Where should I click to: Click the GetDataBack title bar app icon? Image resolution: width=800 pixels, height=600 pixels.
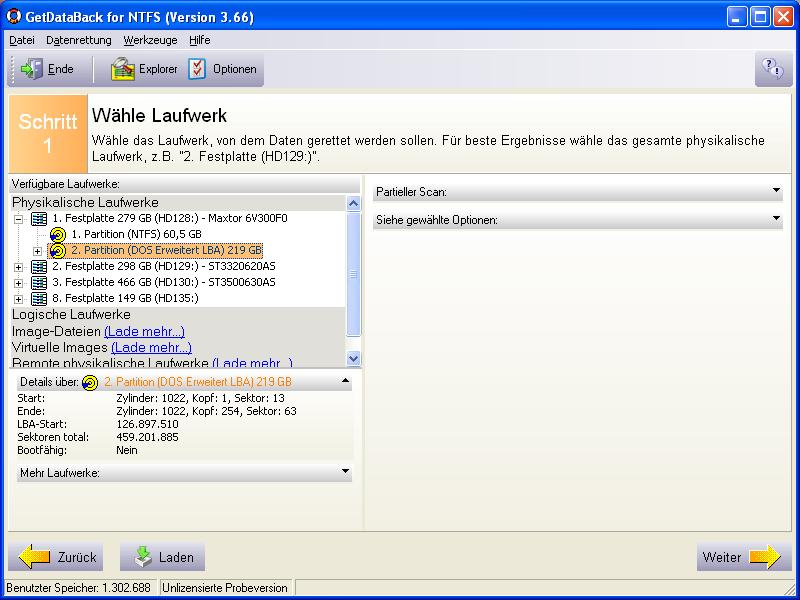[13, 16]
